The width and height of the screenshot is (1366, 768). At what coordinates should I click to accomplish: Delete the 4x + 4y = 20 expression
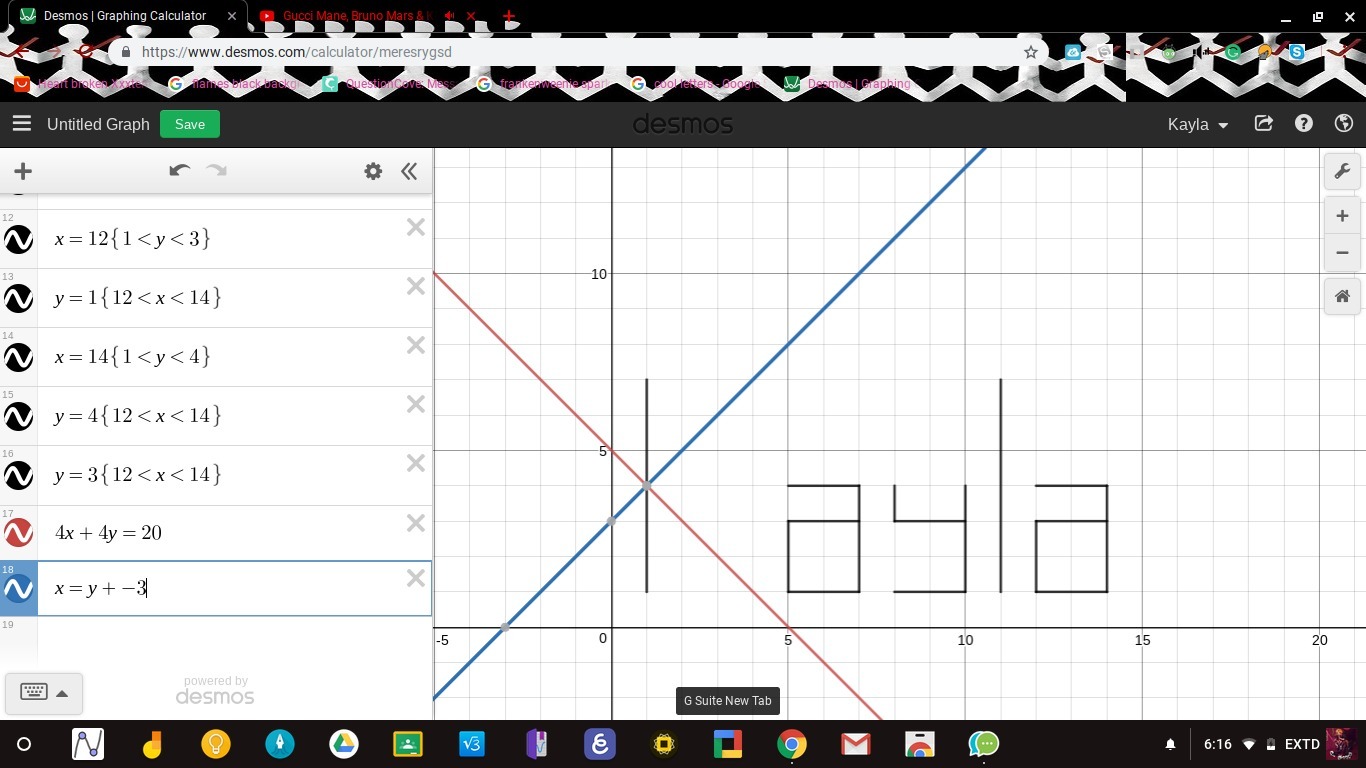coord(416,523)
